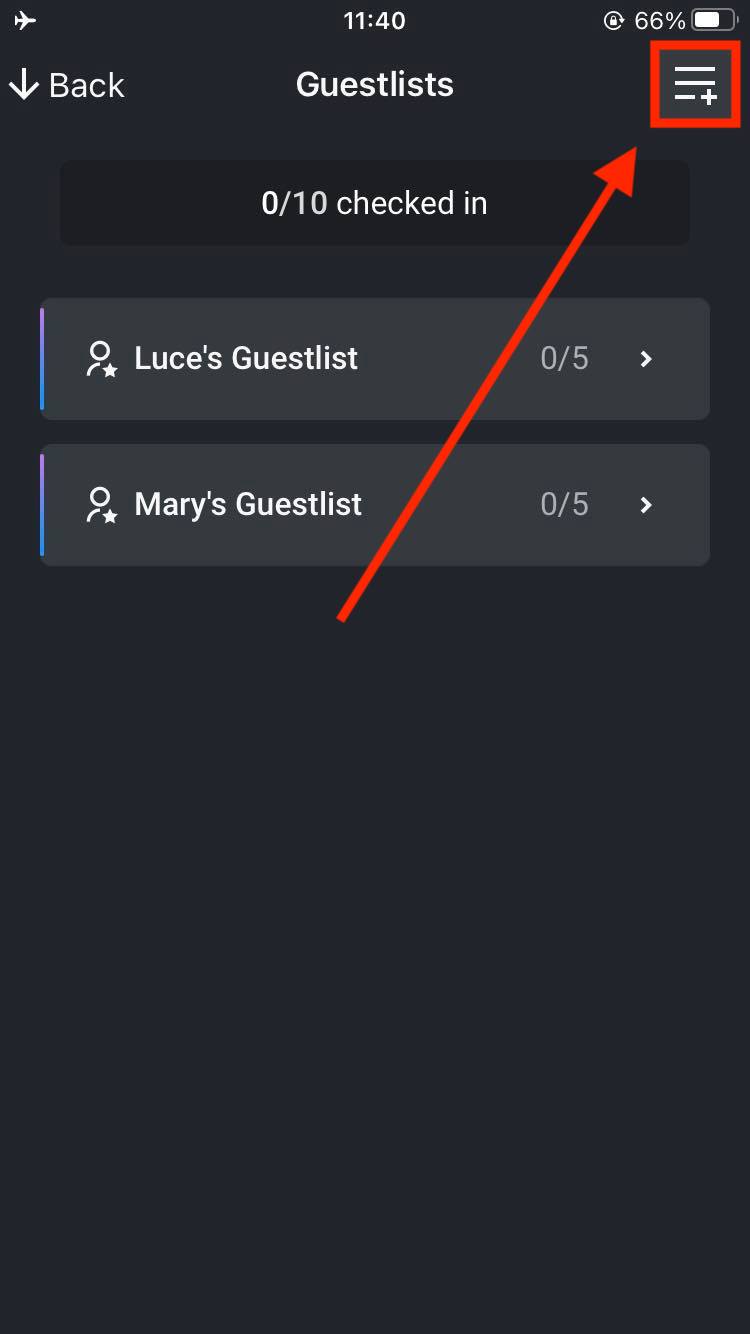Tap the downward Back arrow icon
Viewport: 750px width, 1334px height.
23,85
